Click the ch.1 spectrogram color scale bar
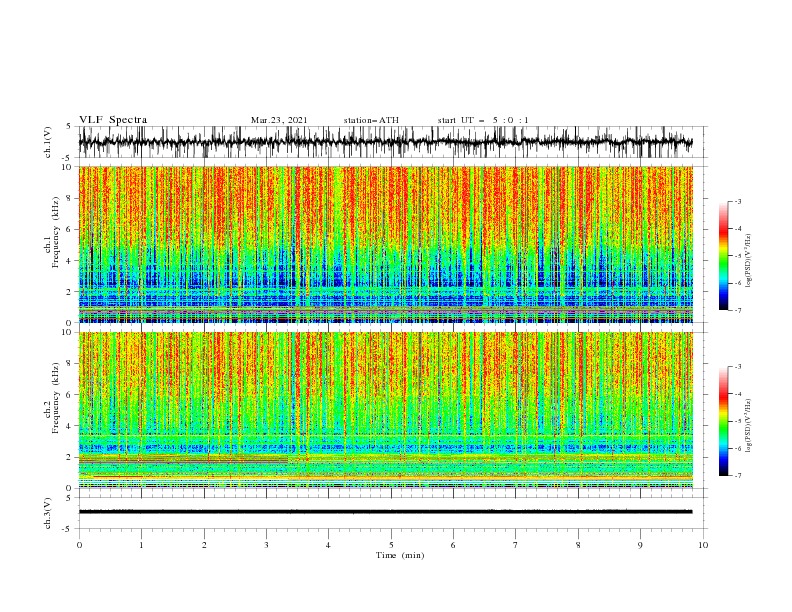 click(723, 256)
